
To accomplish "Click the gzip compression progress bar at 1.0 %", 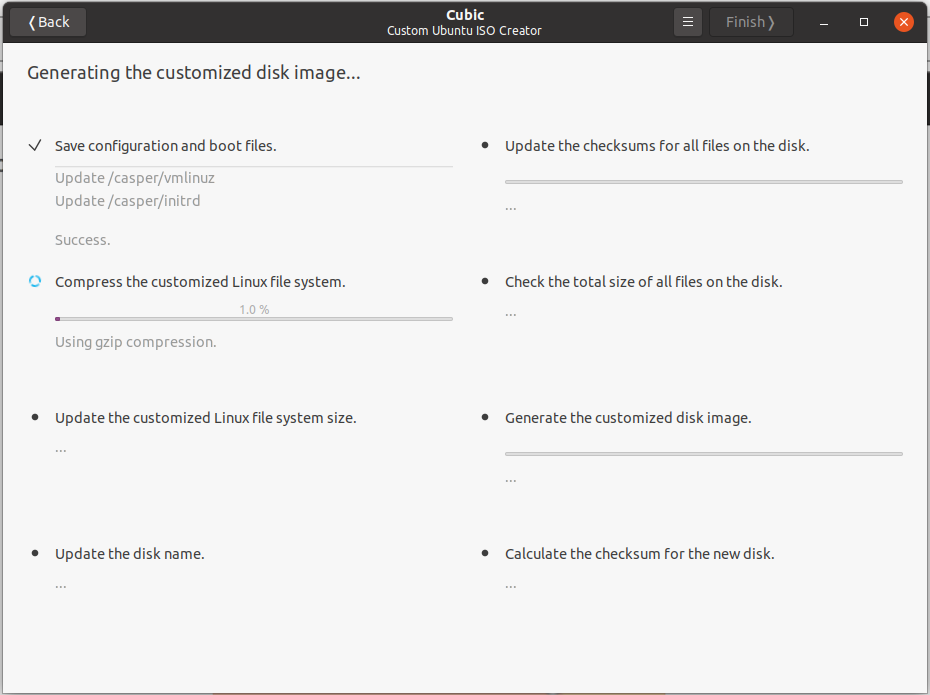I will [x=253, y=318].
